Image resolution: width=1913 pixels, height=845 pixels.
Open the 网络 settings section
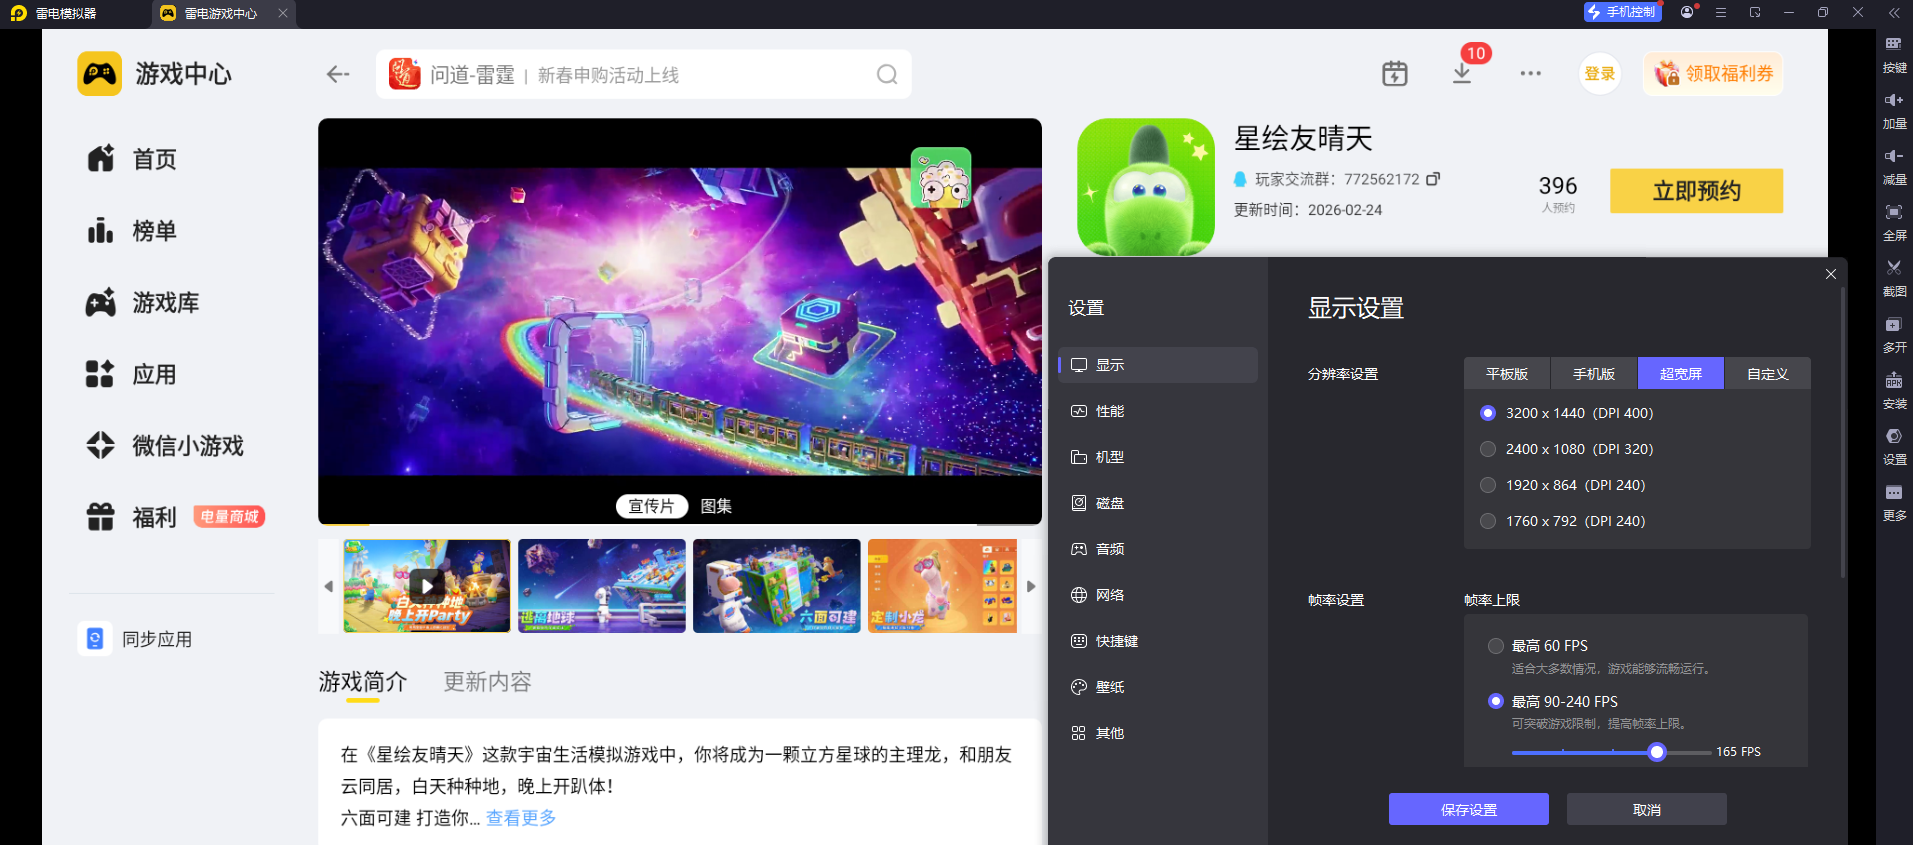1158,595
